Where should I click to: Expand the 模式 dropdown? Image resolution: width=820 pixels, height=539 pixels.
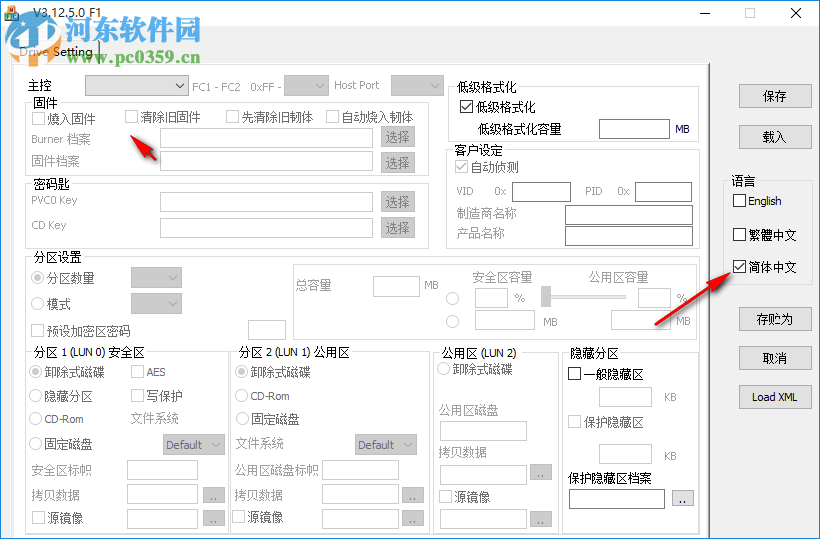(156, 303)
